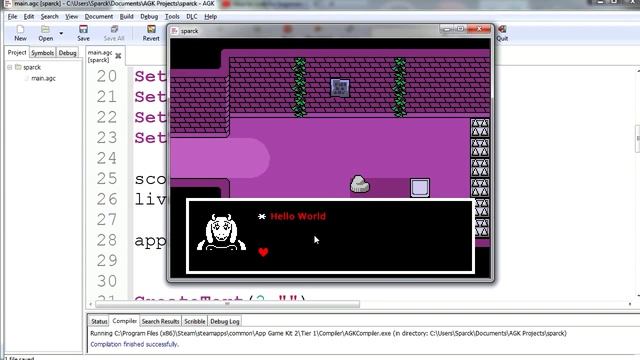Open the Document menu
The image size is (640, 360).
99,17
